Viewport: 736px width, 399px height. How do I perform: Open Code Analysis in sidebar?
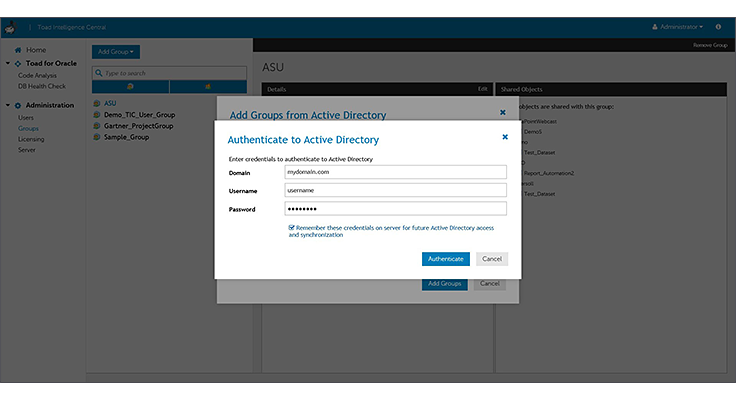point(37,75)
